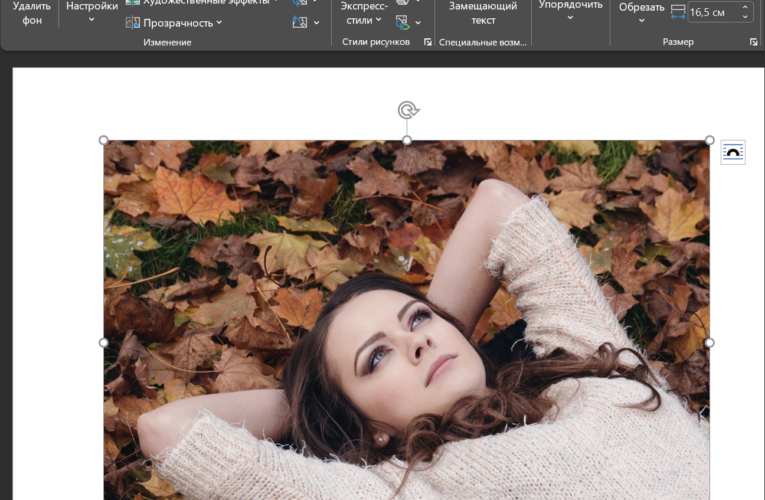765x500 pixels.
Task: Increase width with the up stepper arrow
Action: coord(745,7)
